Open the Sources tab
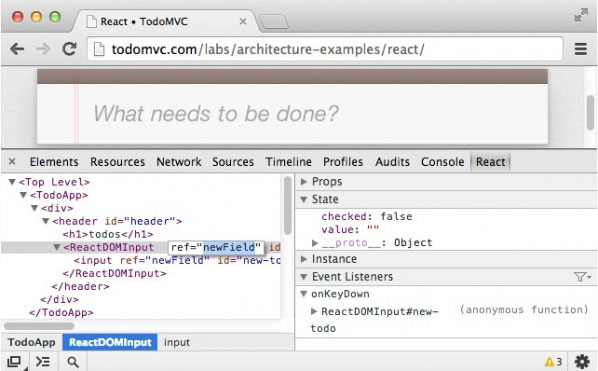 pyautogui.click(x=233, y=162)
